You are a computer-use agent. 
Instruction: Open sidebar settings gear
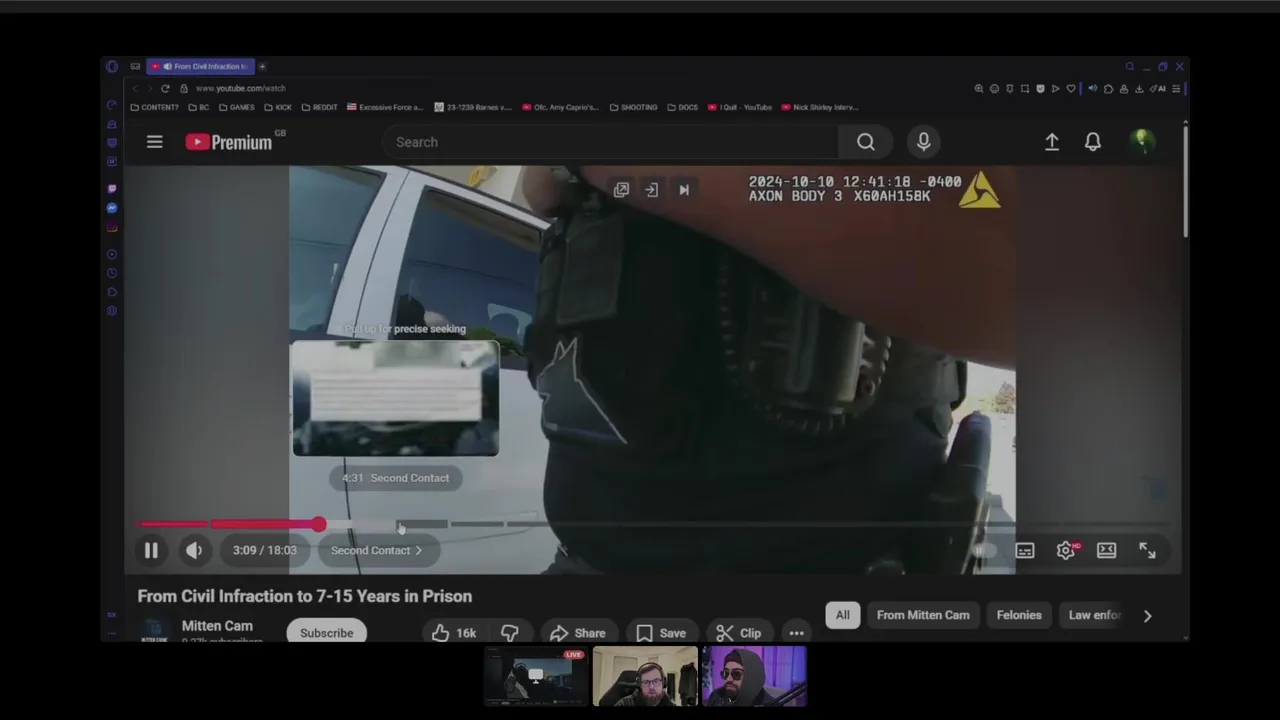[112, 311]
